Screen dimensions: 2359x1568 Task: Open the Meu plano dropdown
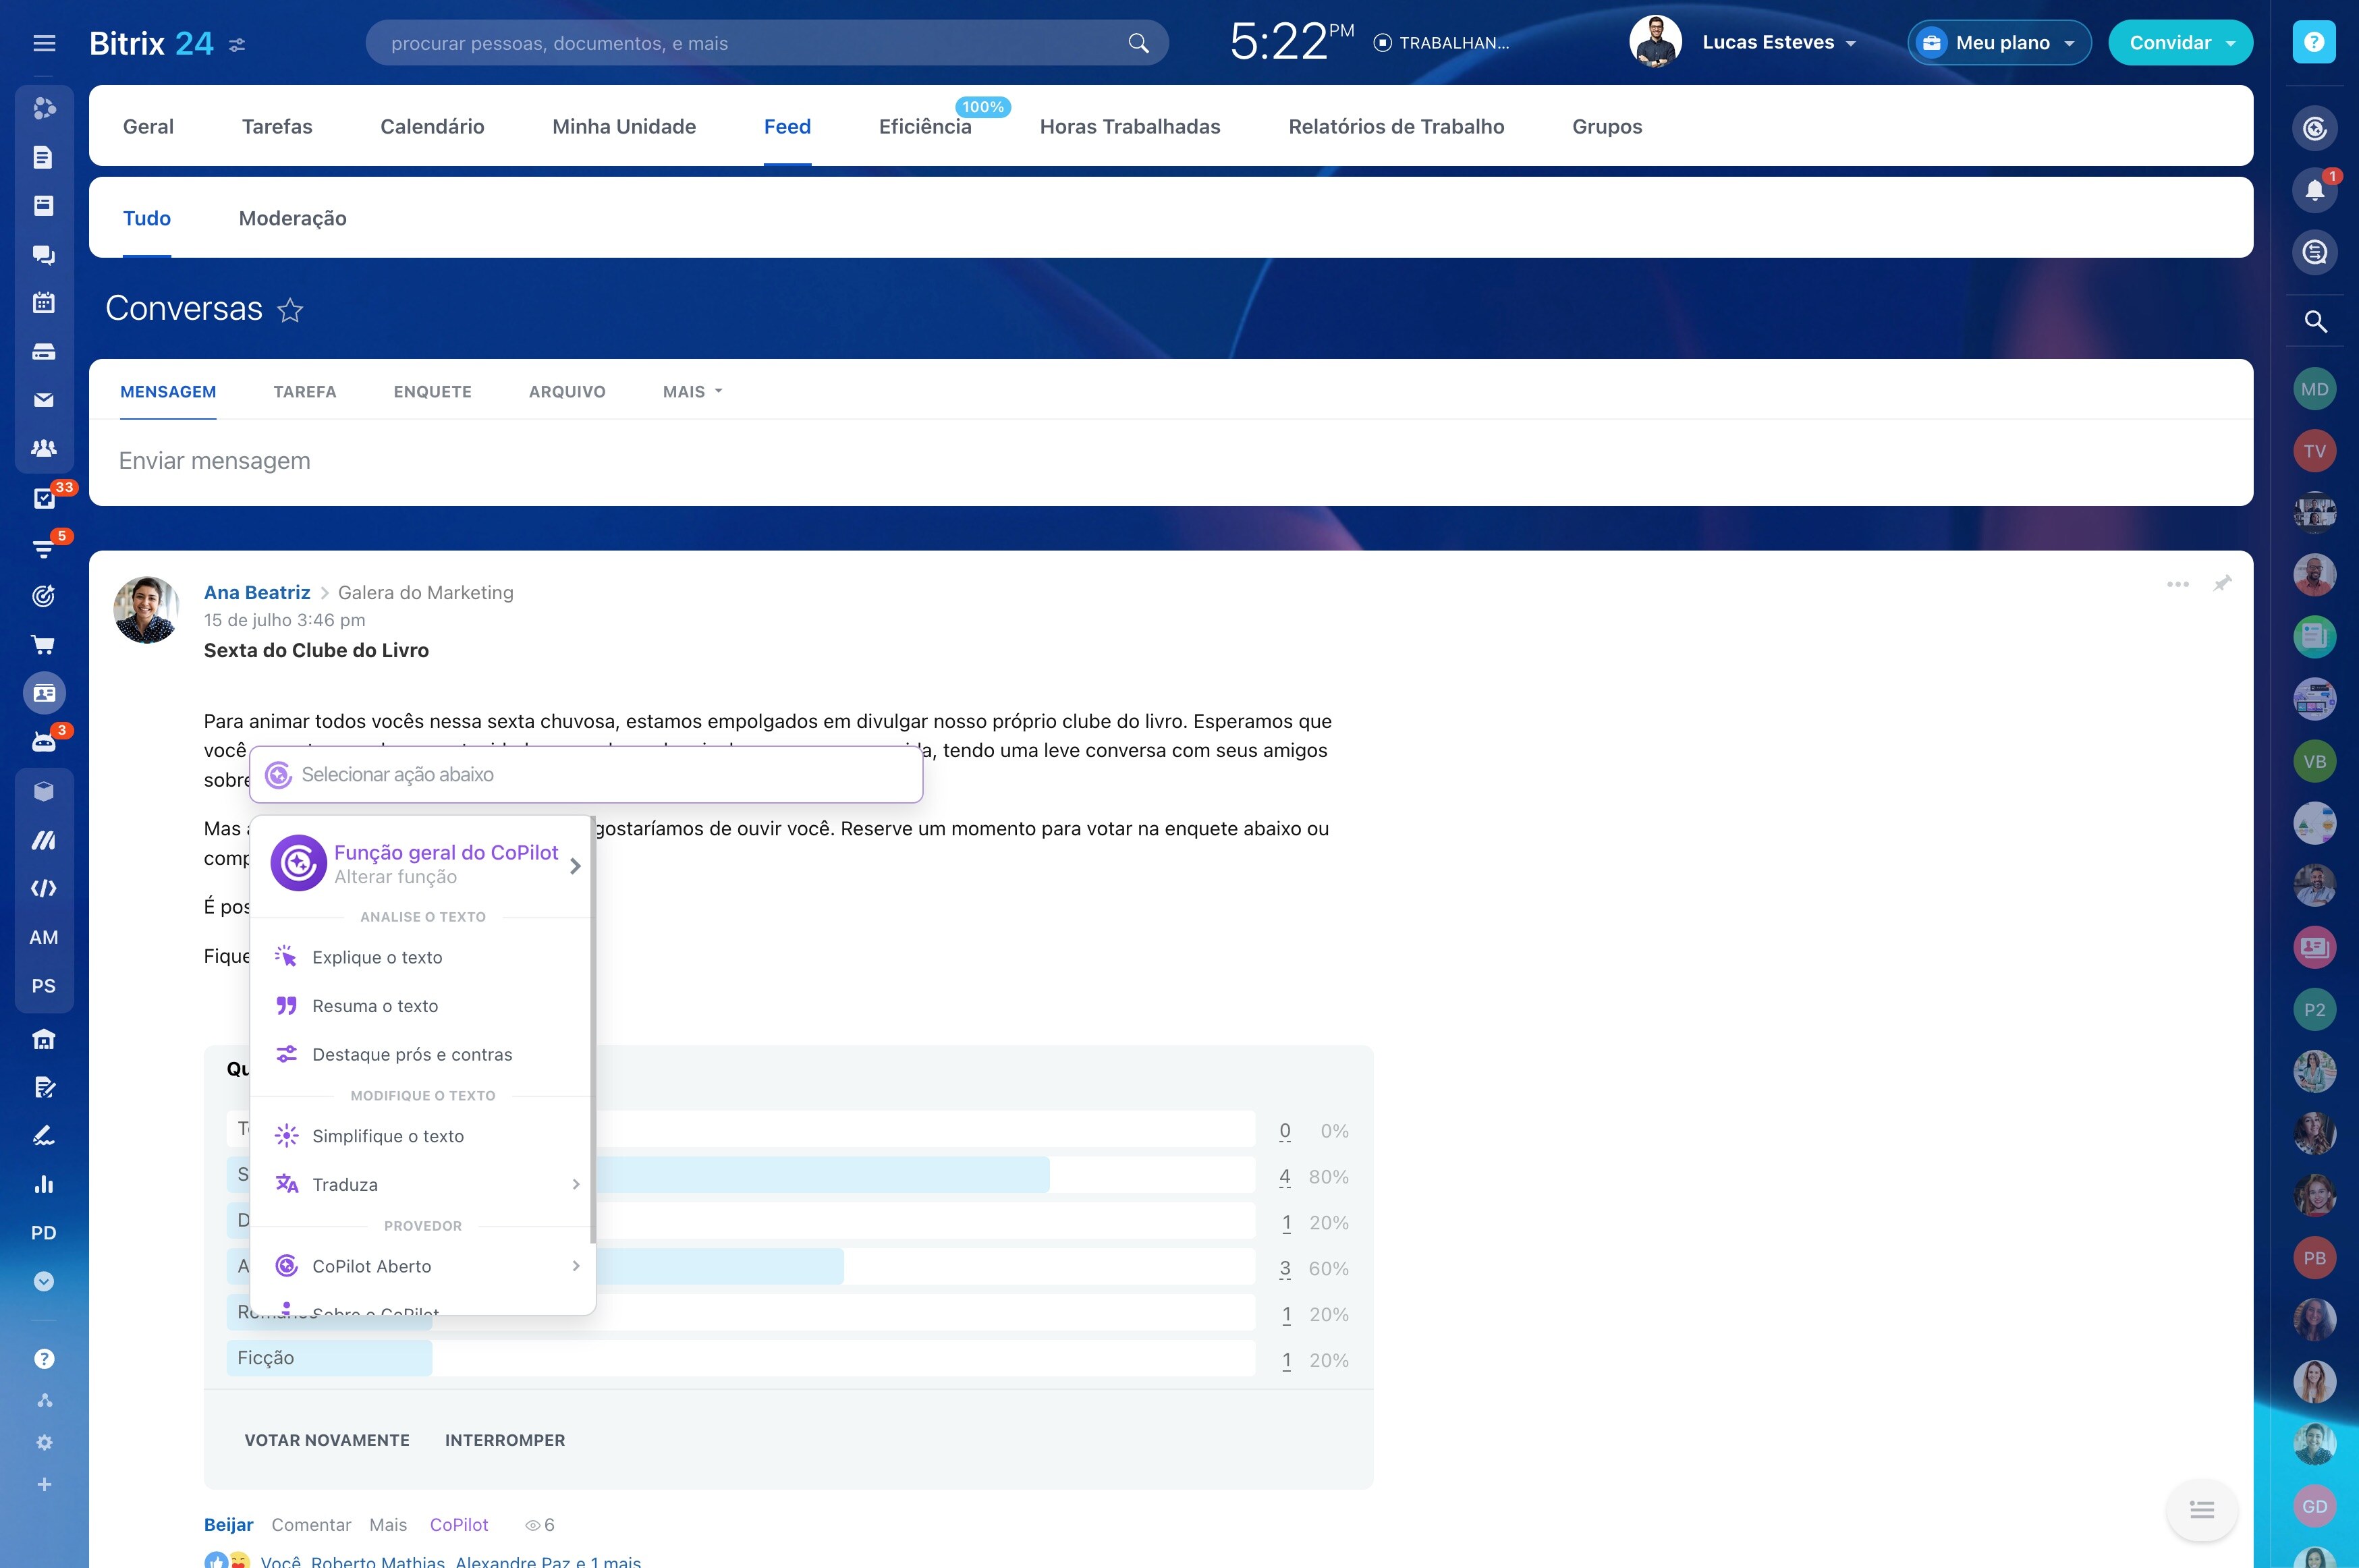(x=1999, y=43)
